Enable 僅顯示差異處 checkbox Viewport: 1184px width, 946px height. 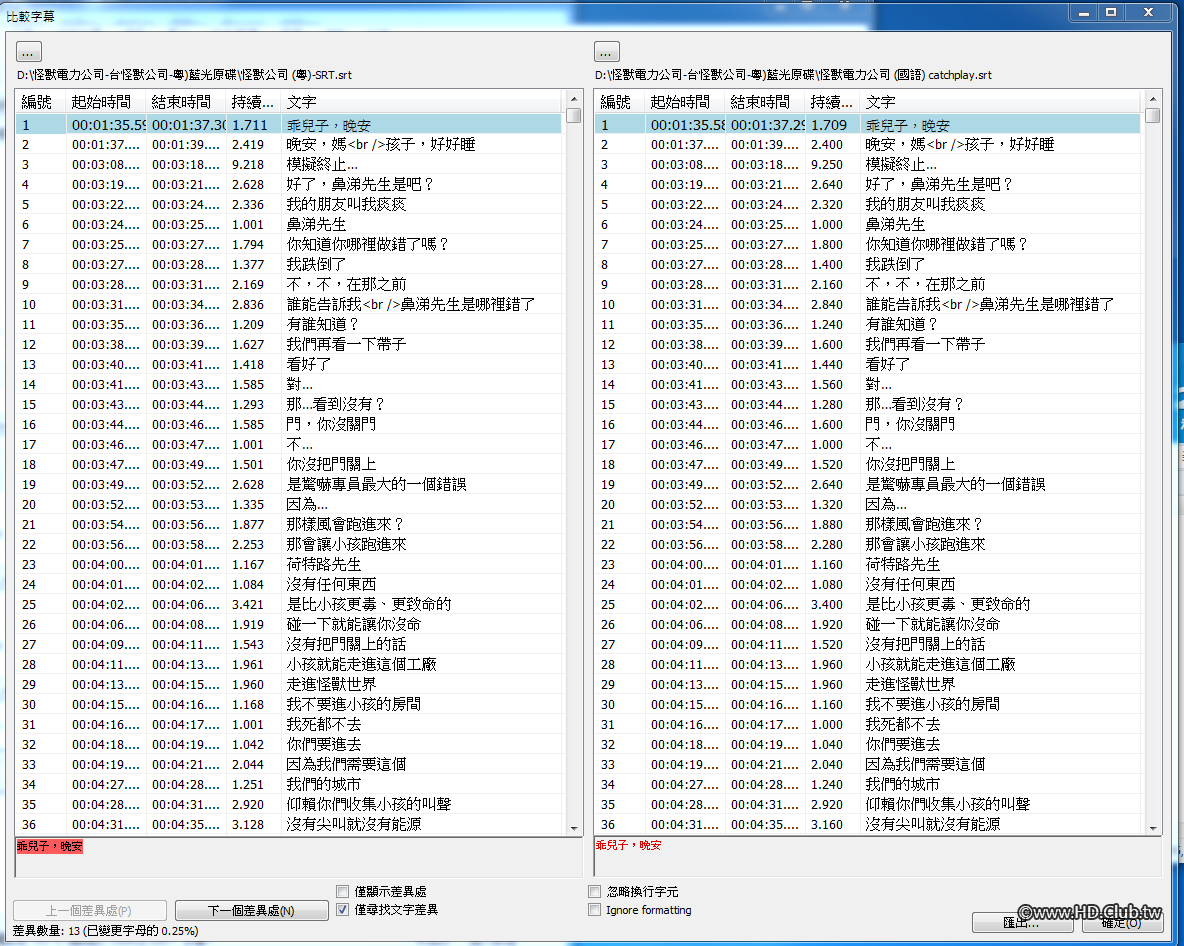343,890
